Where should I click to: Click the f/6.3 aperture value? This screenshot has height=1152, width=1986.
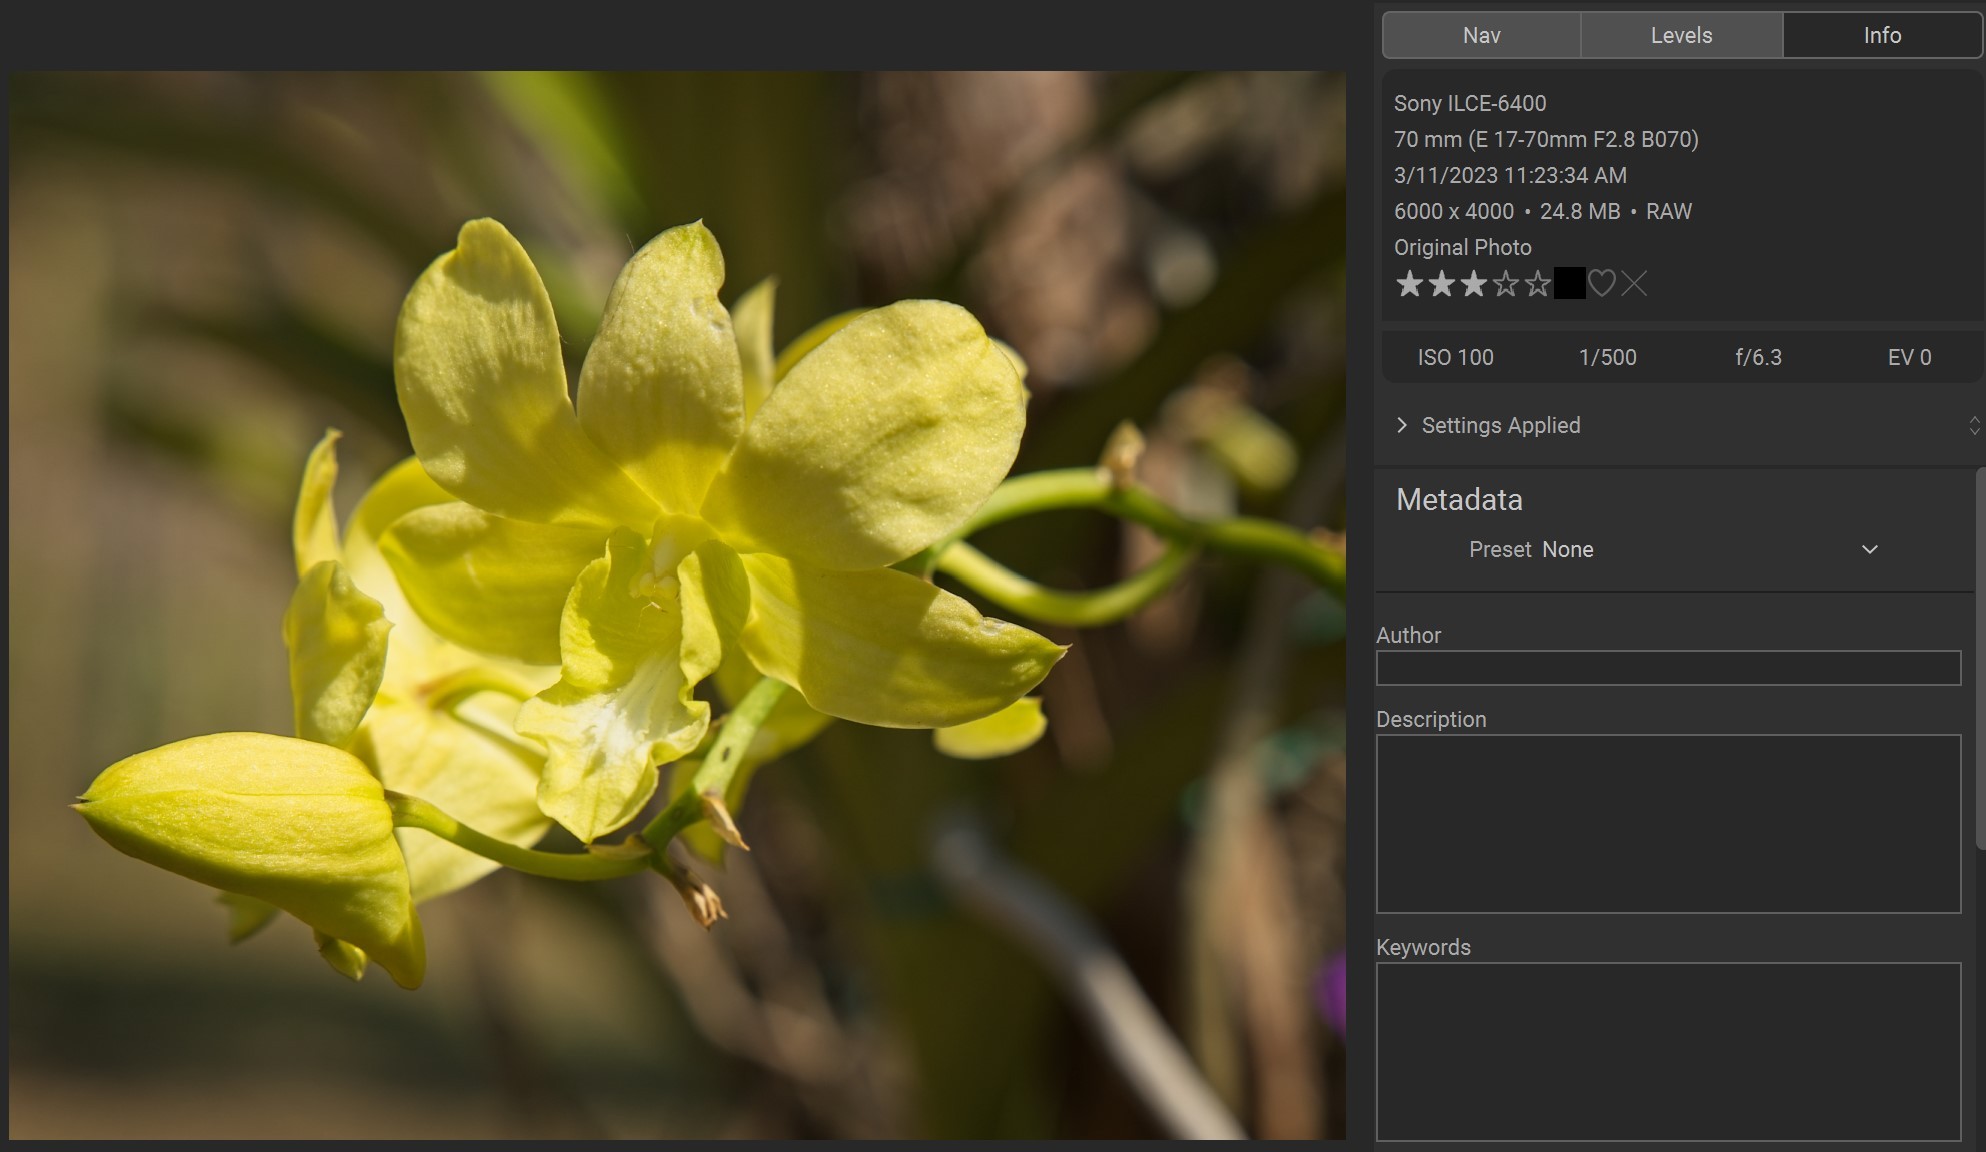point(1758,357)
